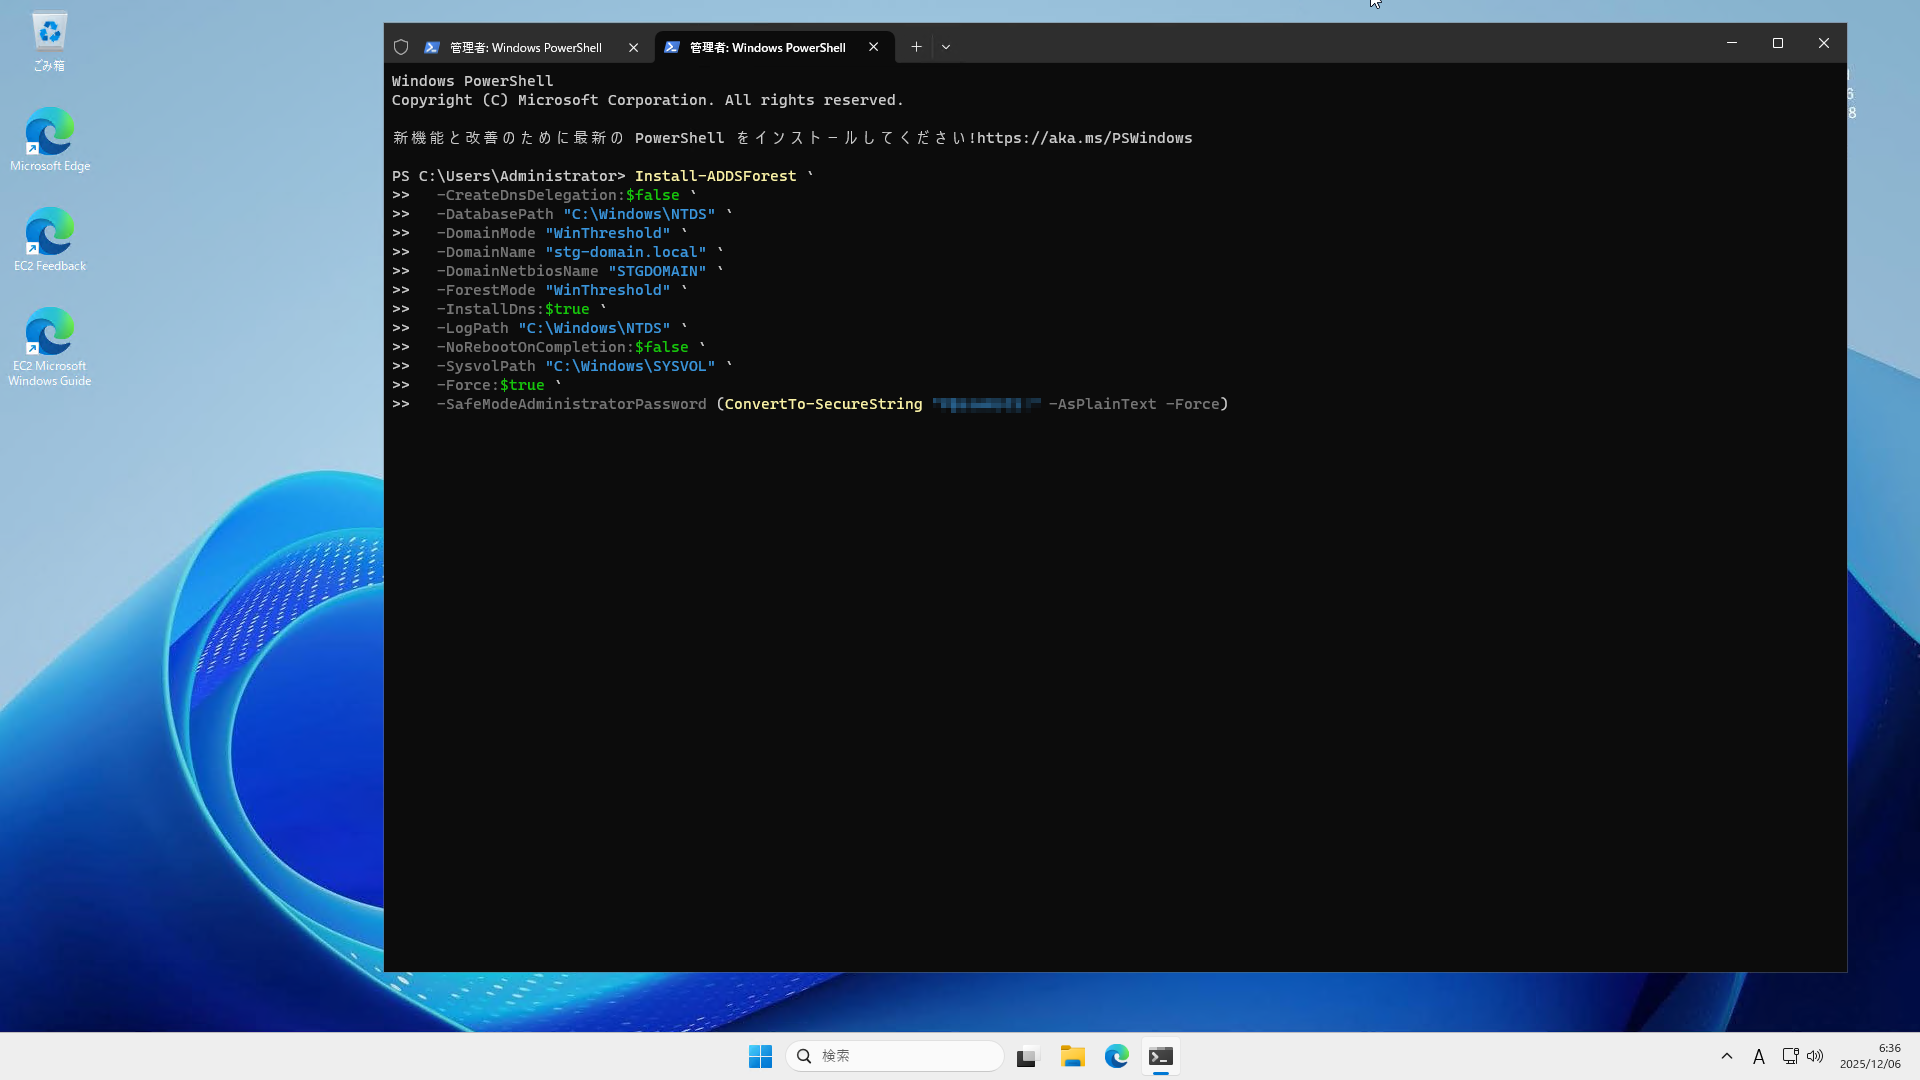
Task: Toggle the IME input mode indicator
Action: [1759, 1056]
